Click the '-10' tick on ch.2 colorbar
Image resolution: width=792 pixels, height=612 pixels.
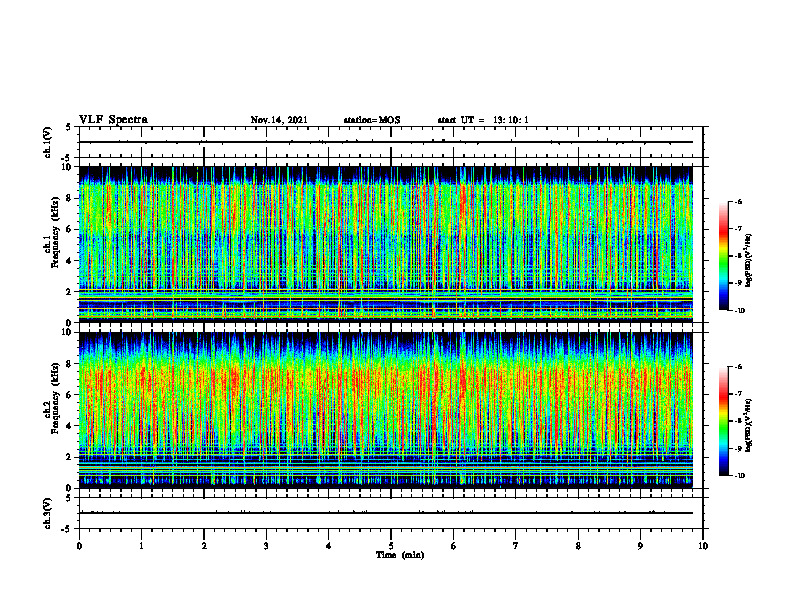pyautogui.click(x=740, y=475)
